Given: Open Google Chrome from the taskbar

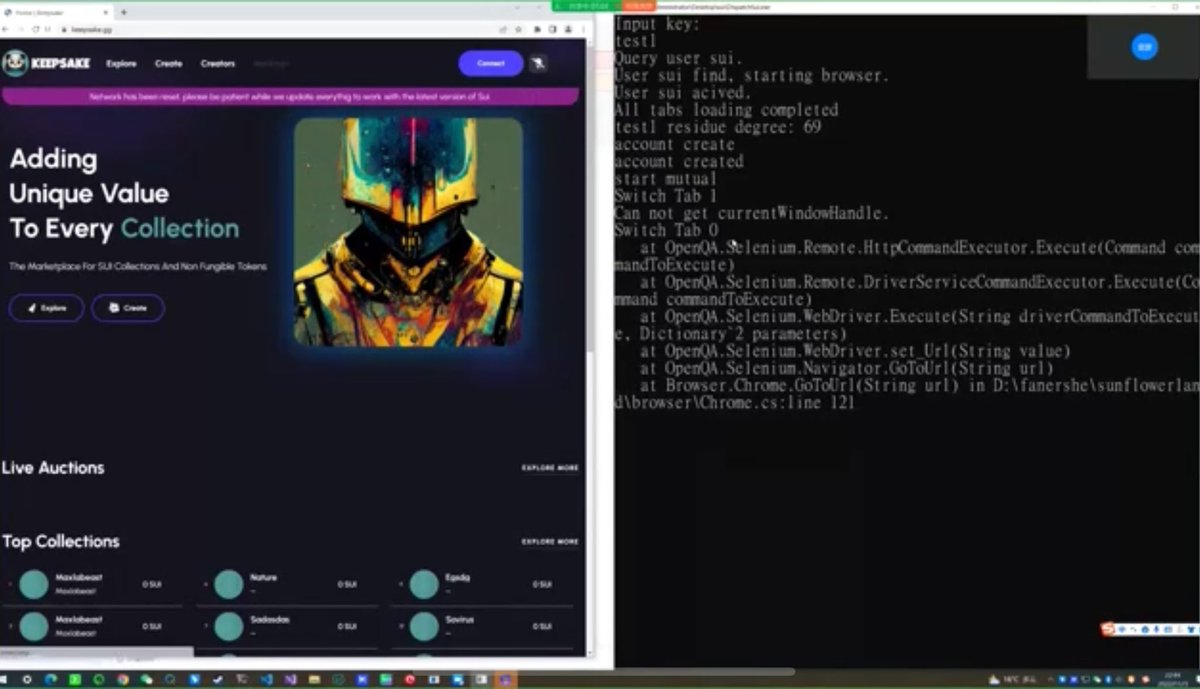Looking at the screenshot, I should click(x=123, y=679).
